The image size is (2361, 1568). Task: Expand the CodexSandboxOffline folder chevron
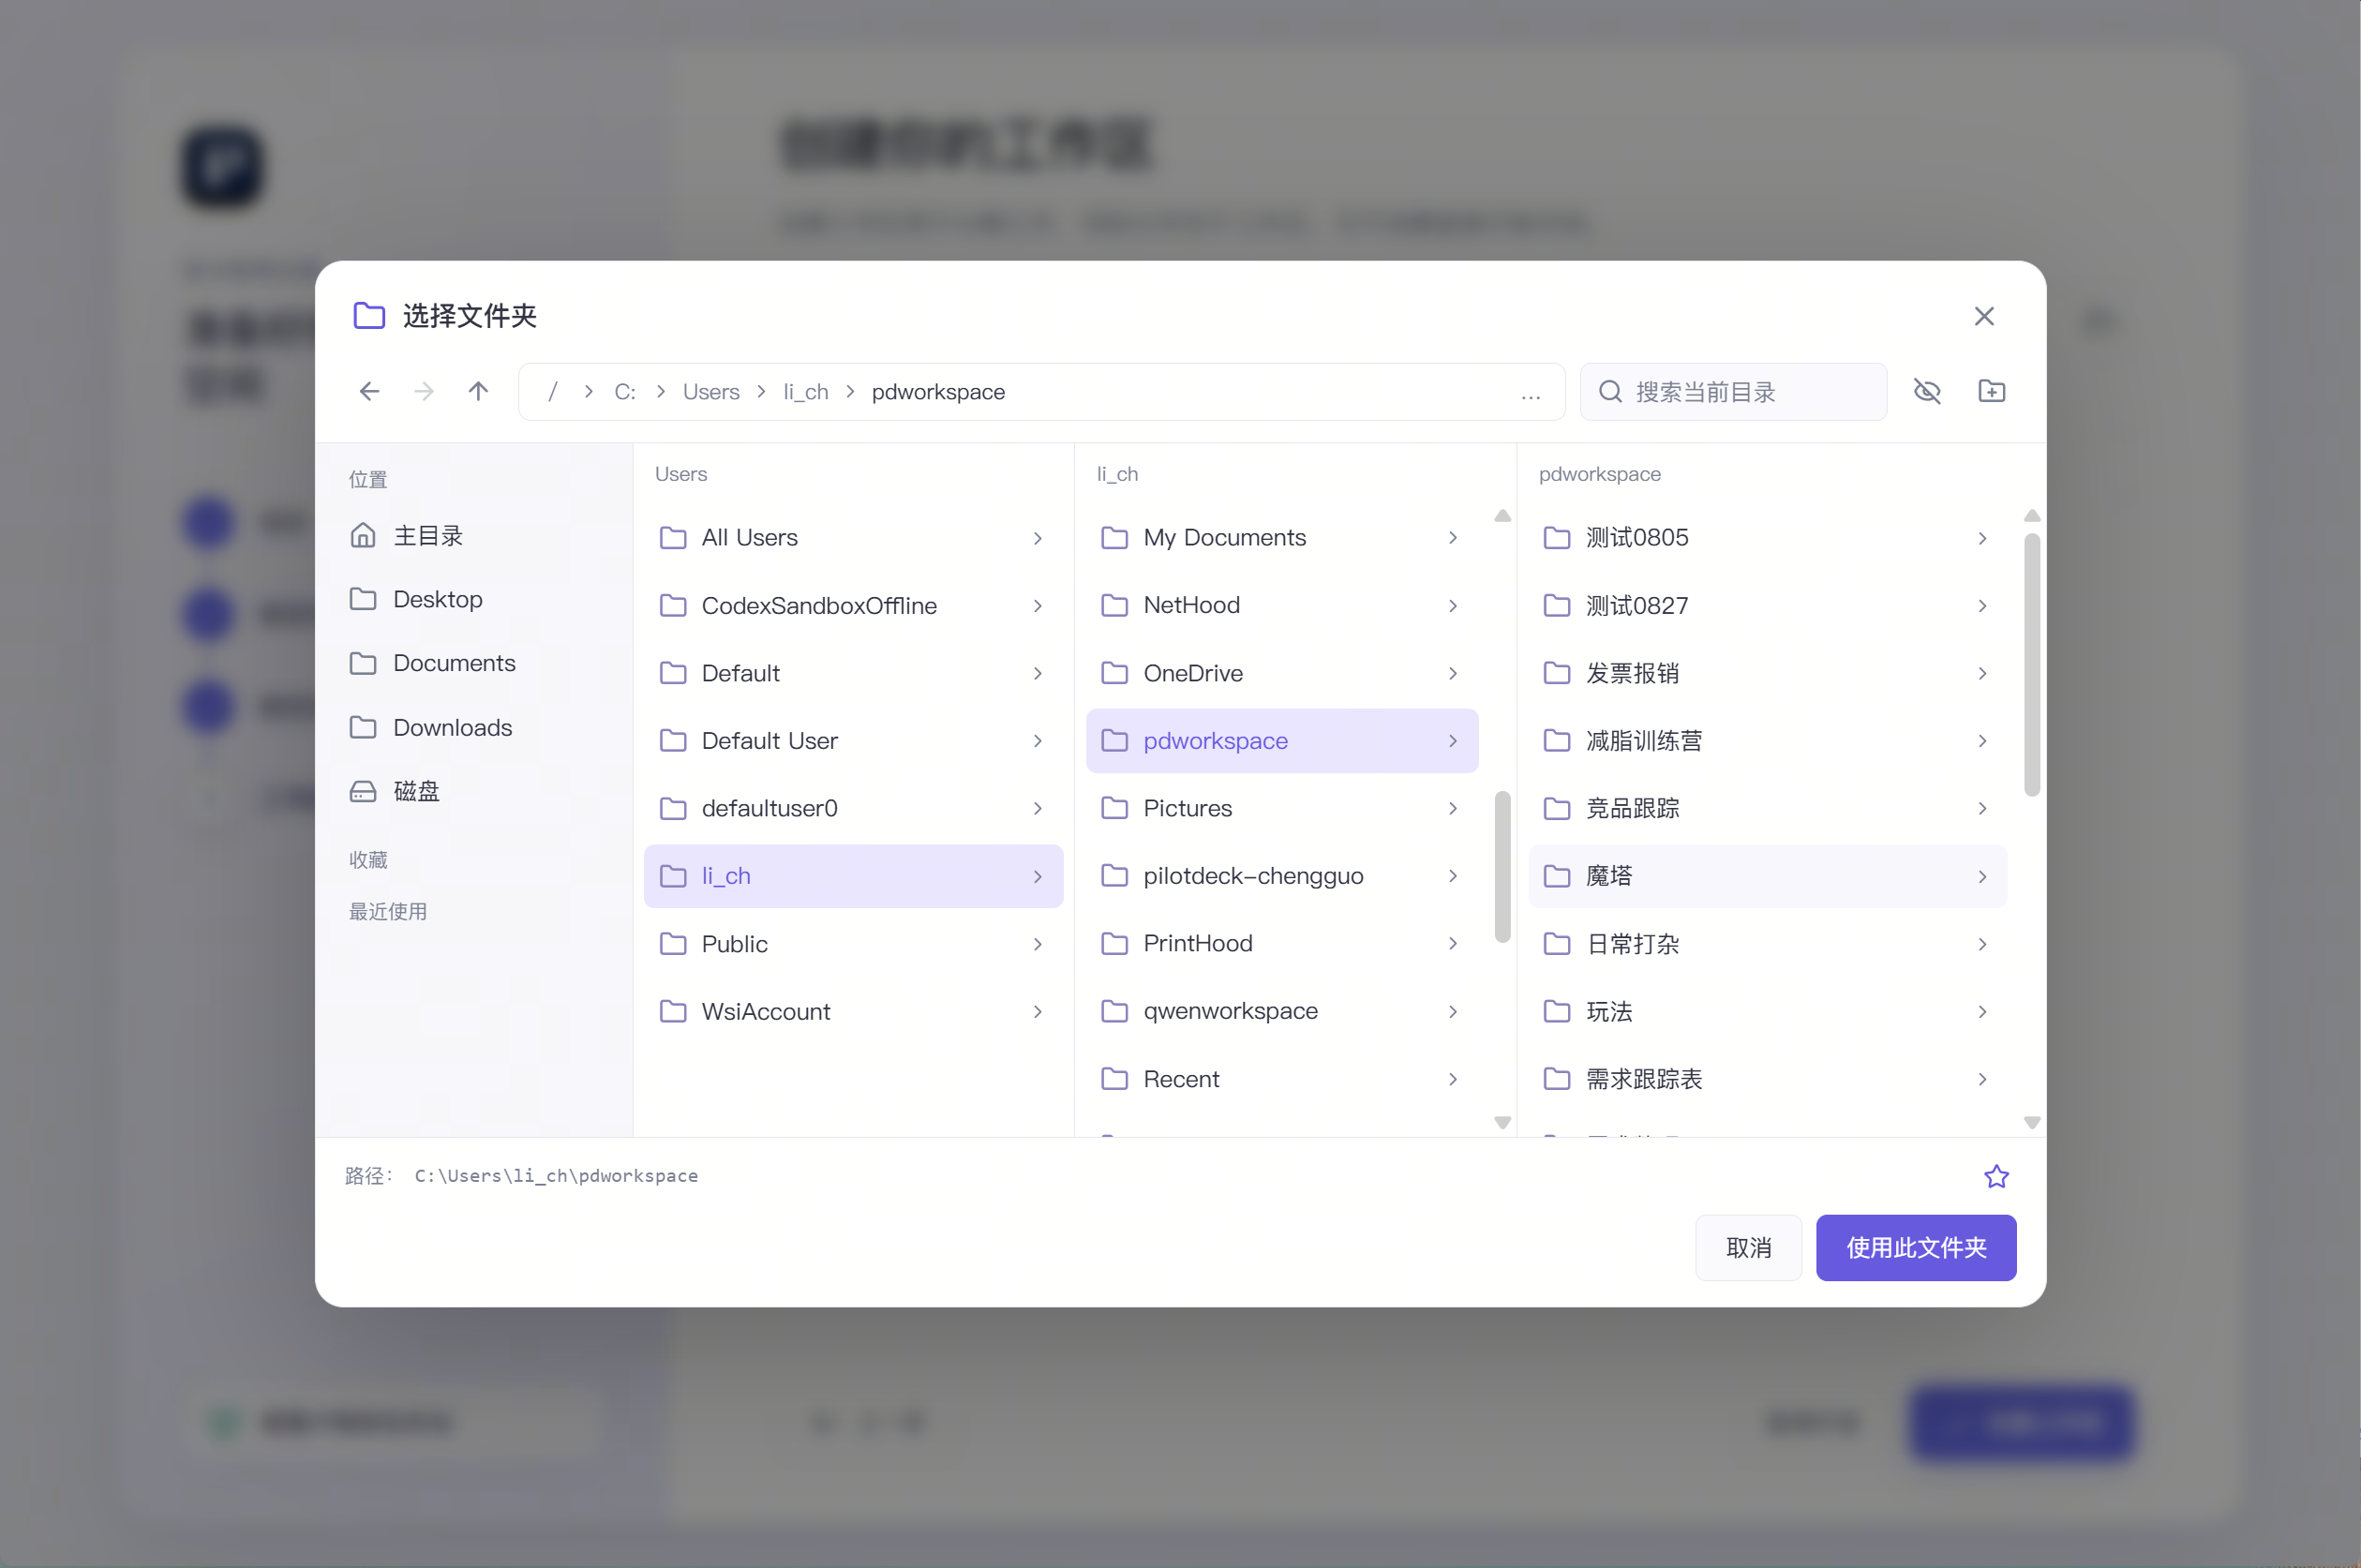coord(1037,606)
